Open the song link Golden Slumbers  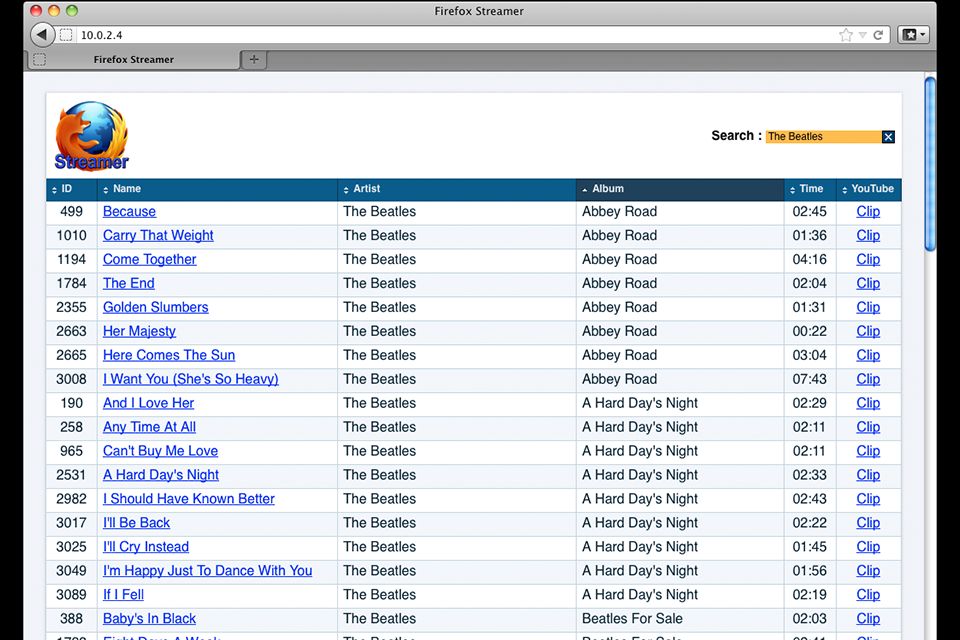click(x=156, y=307)
